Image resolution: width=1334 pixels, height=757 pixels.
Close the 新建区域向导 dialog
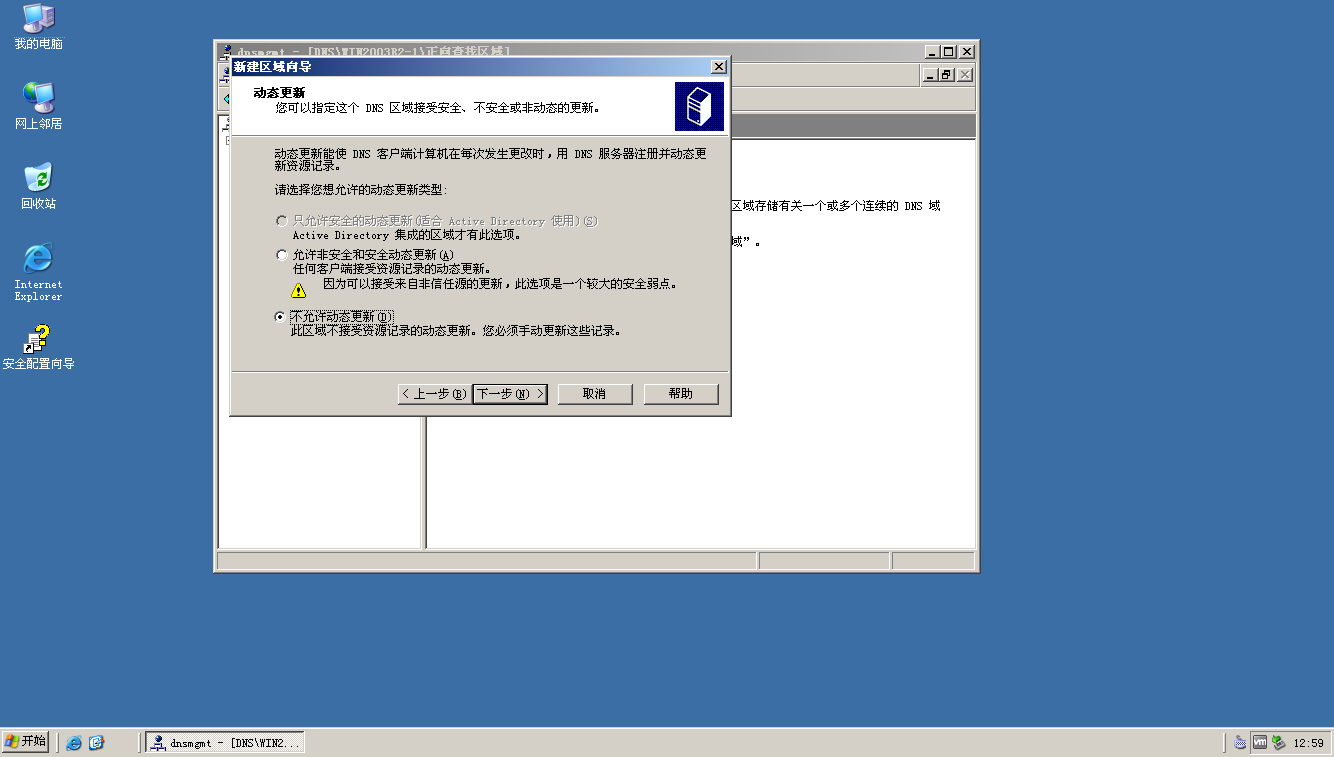pos(718,66)
